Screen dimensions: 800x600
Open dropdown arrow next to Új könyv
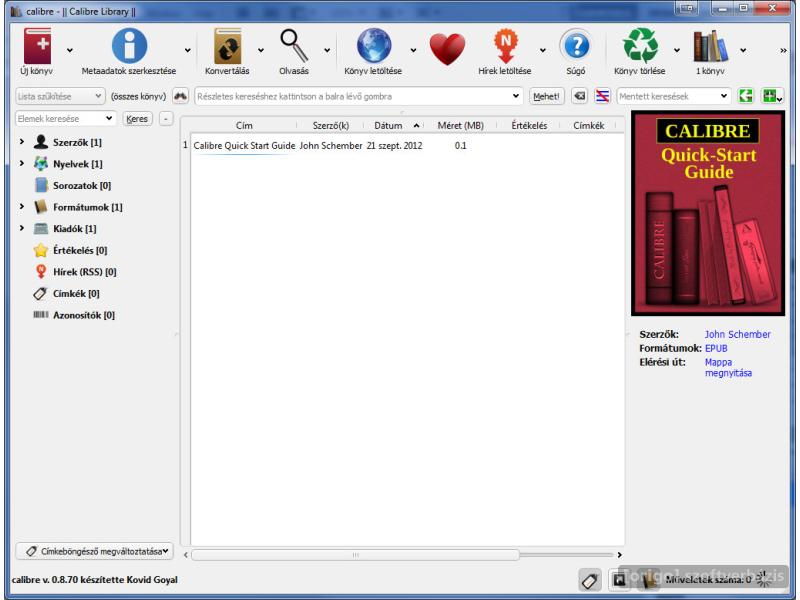(x=70, y=50)
